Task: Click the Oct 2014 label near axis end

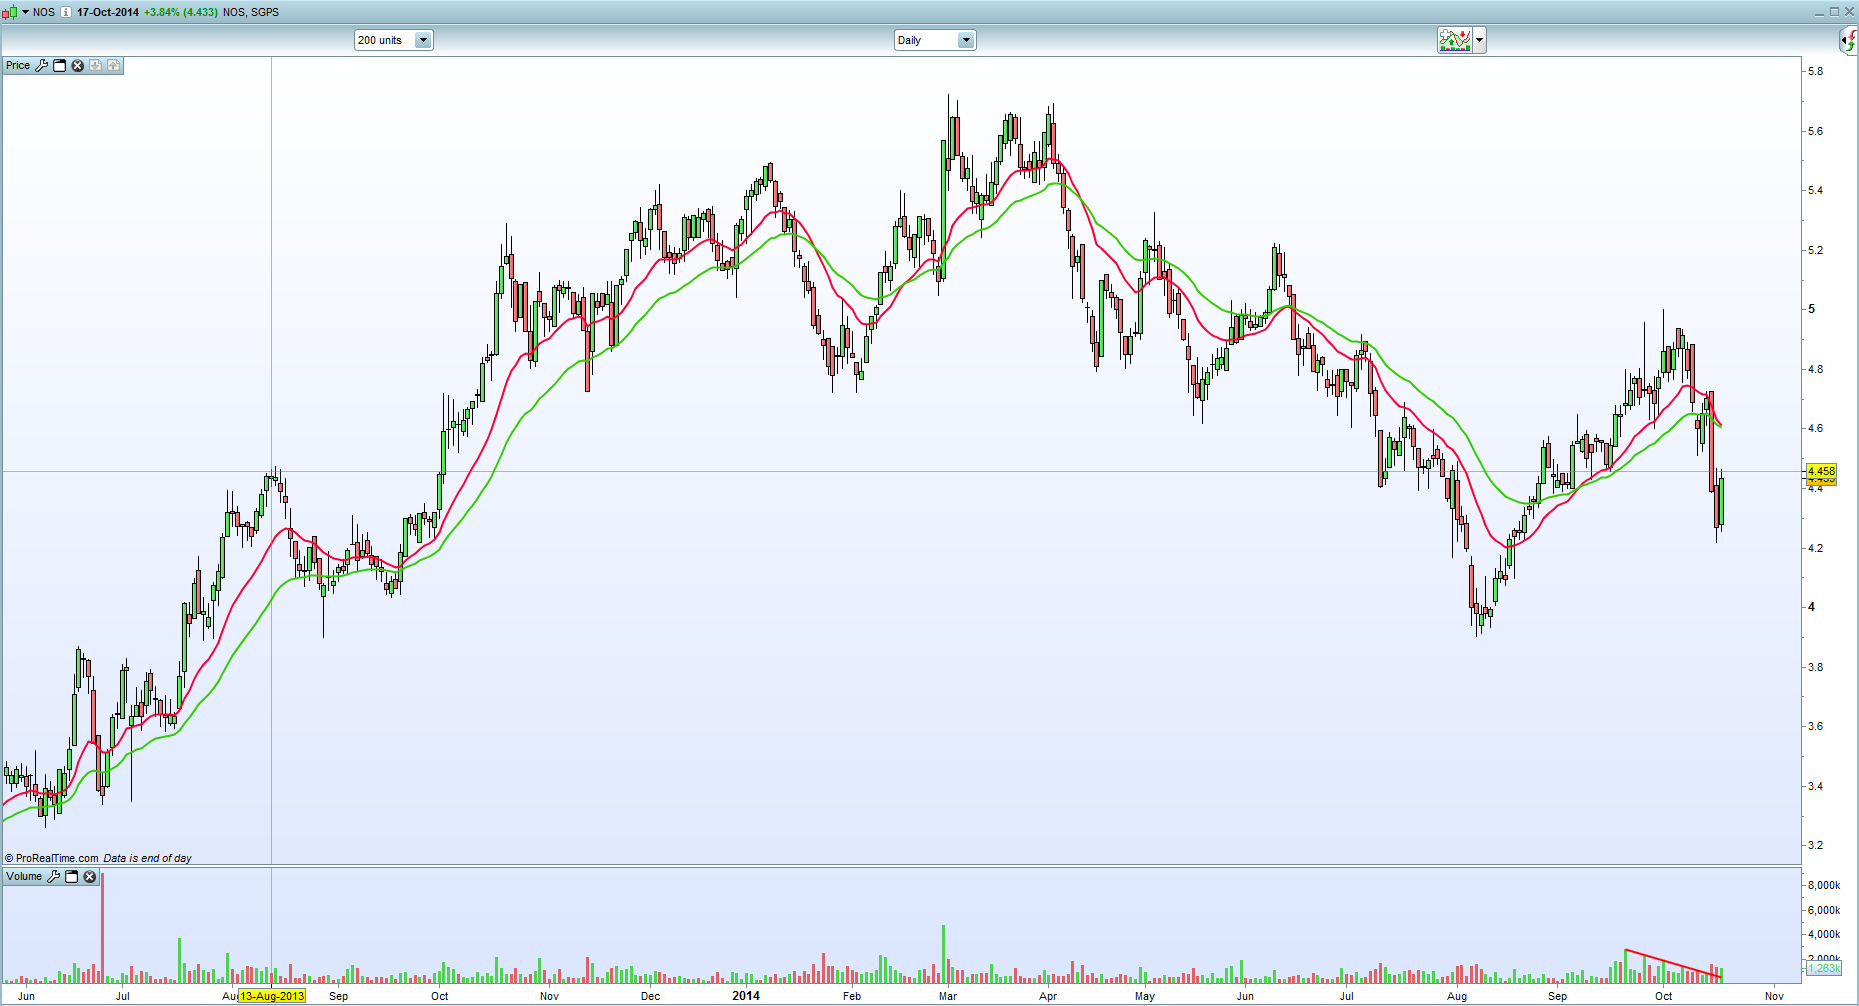Action: point(1663,996)
